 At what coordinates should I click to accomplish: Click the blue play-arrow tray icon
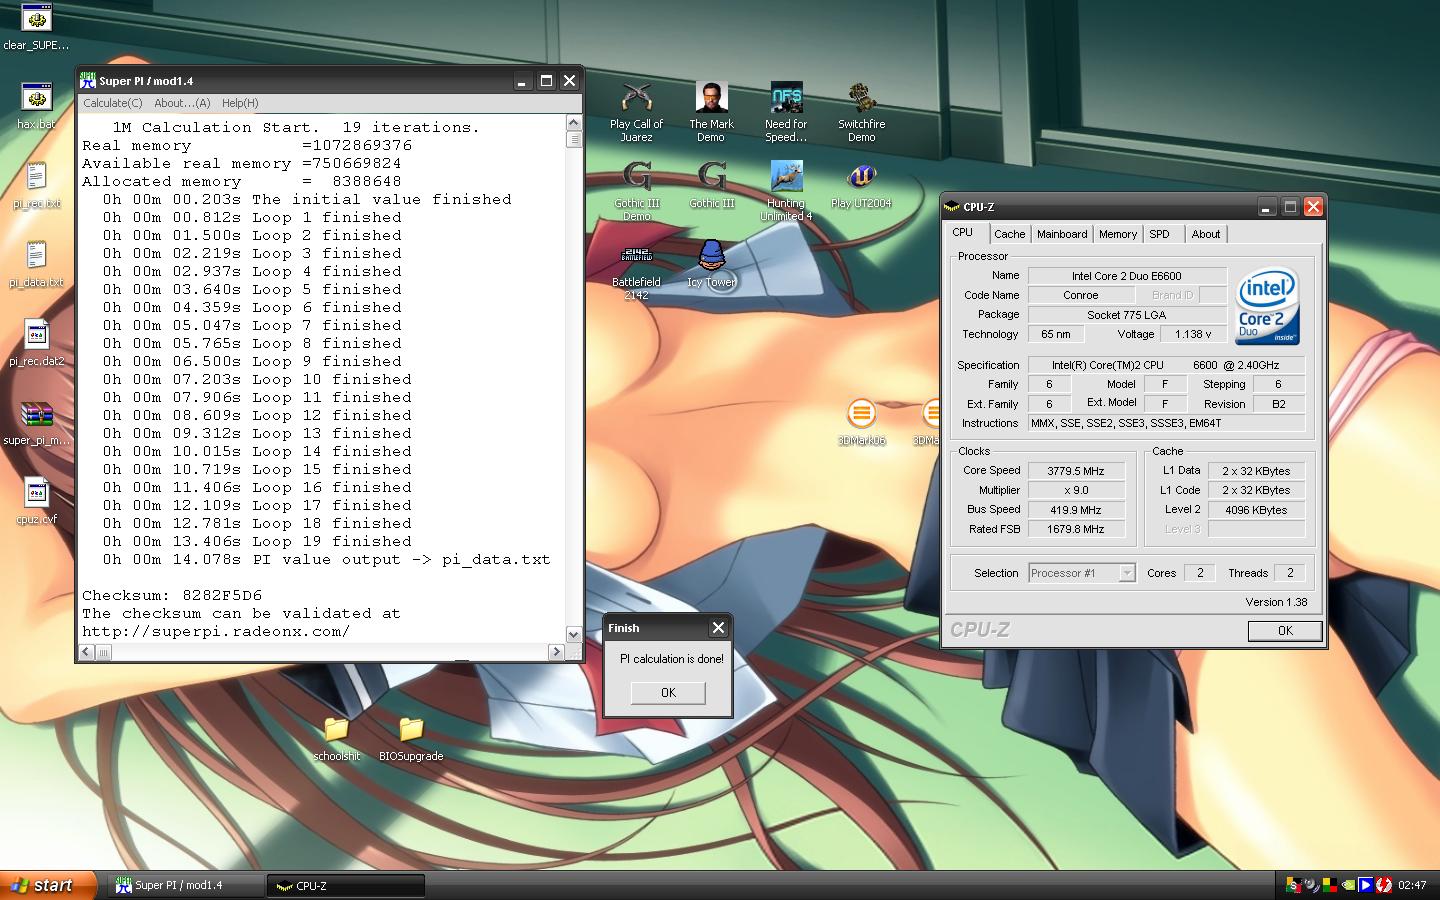click(x=1366, y=885)
